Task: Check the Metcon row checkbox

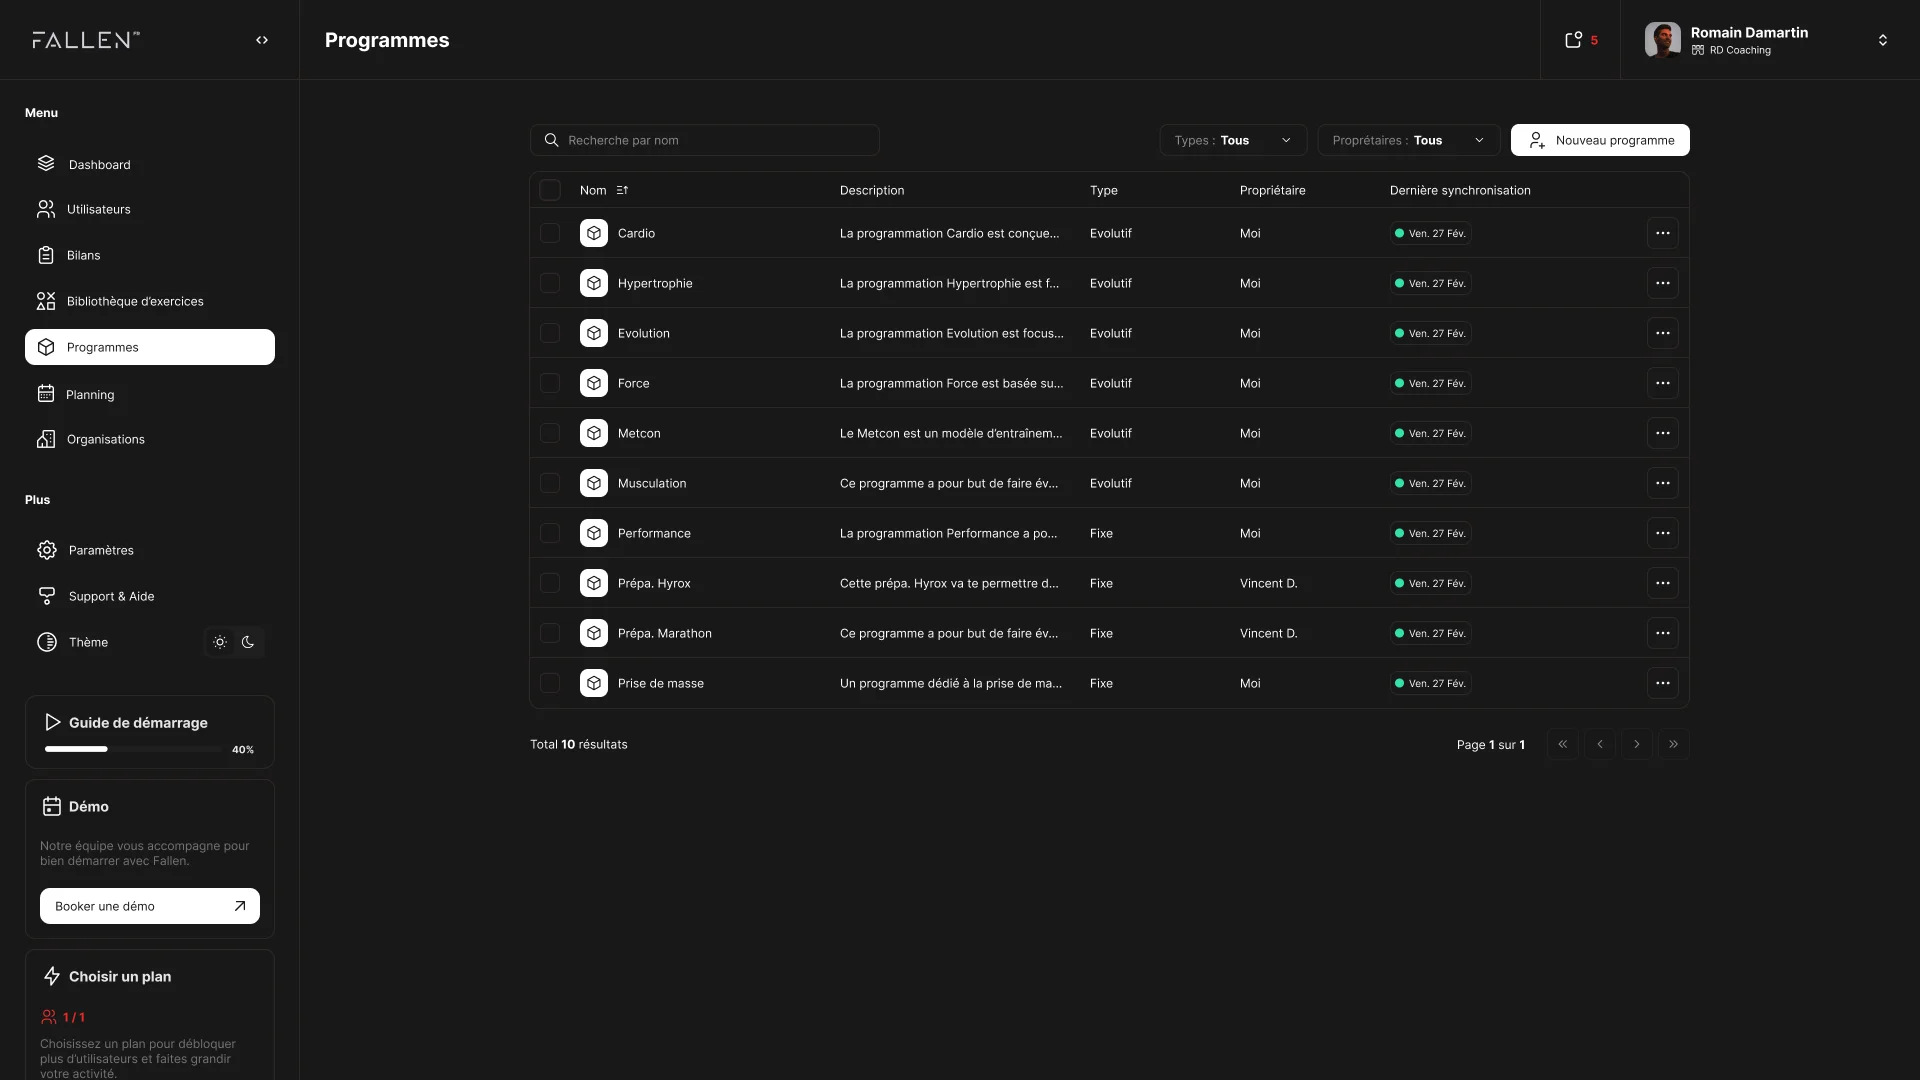Action: click(x=550, y=433)
